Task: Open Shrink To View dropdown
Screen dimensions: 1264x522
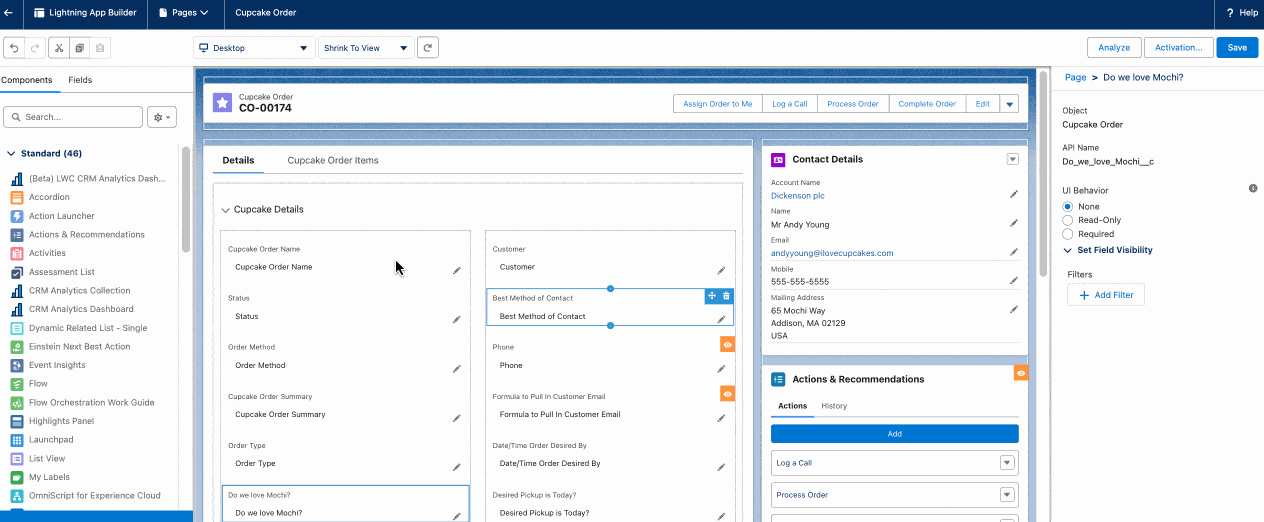Action: tap(366, 48)
